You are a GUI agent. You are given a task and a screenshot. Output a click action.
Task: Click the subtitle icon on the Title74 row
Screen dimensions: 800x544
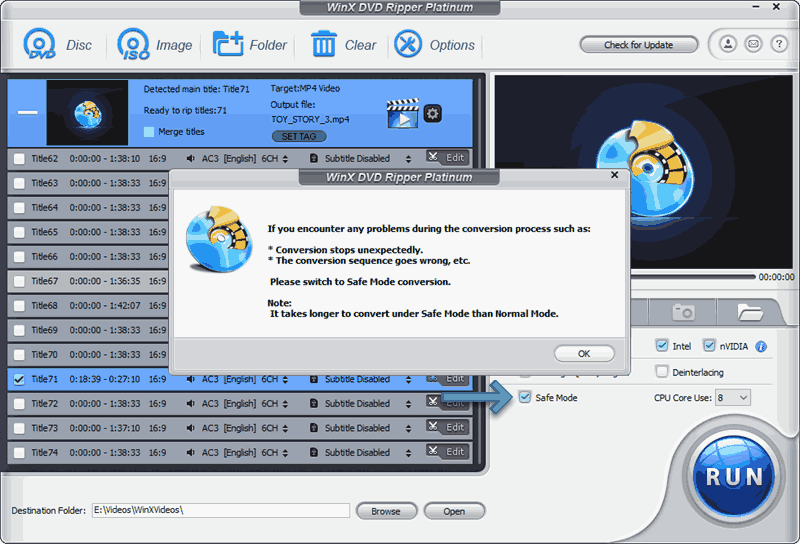tap(314, 453)
